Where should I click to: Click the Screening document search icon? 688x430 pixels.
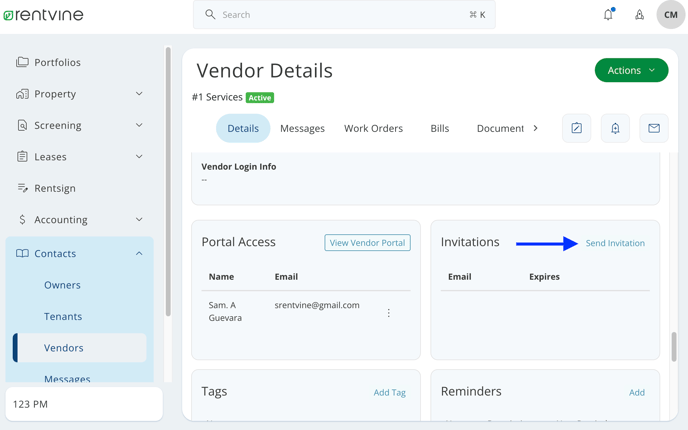click(x=22, y=125)
